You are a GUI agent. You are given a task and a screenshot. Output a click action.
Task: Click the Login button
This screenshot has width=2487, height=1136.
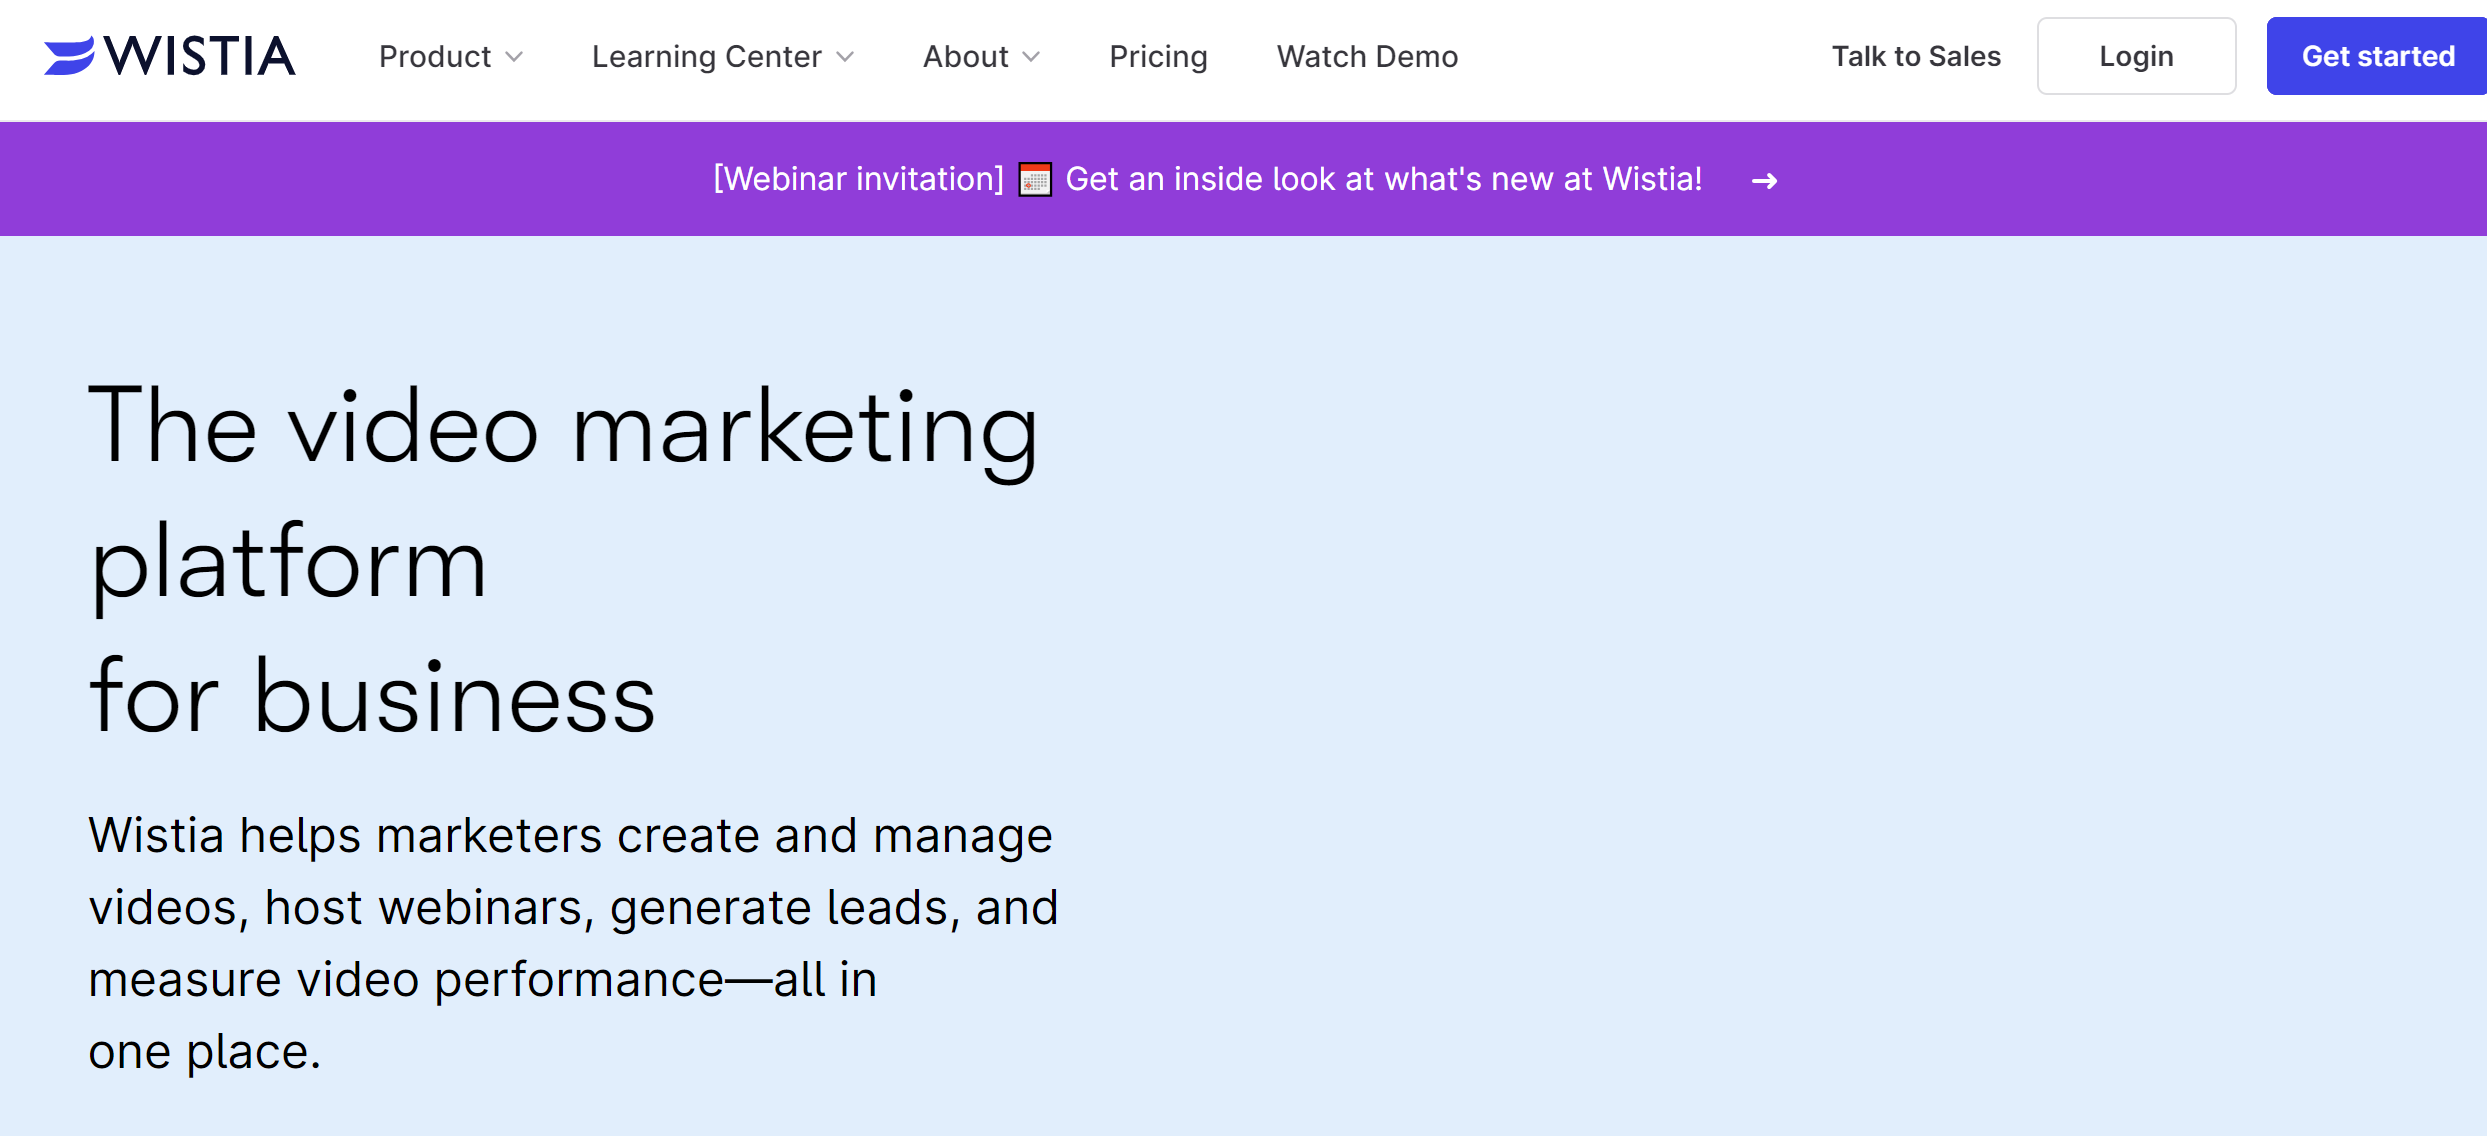tap(2136, 56)
